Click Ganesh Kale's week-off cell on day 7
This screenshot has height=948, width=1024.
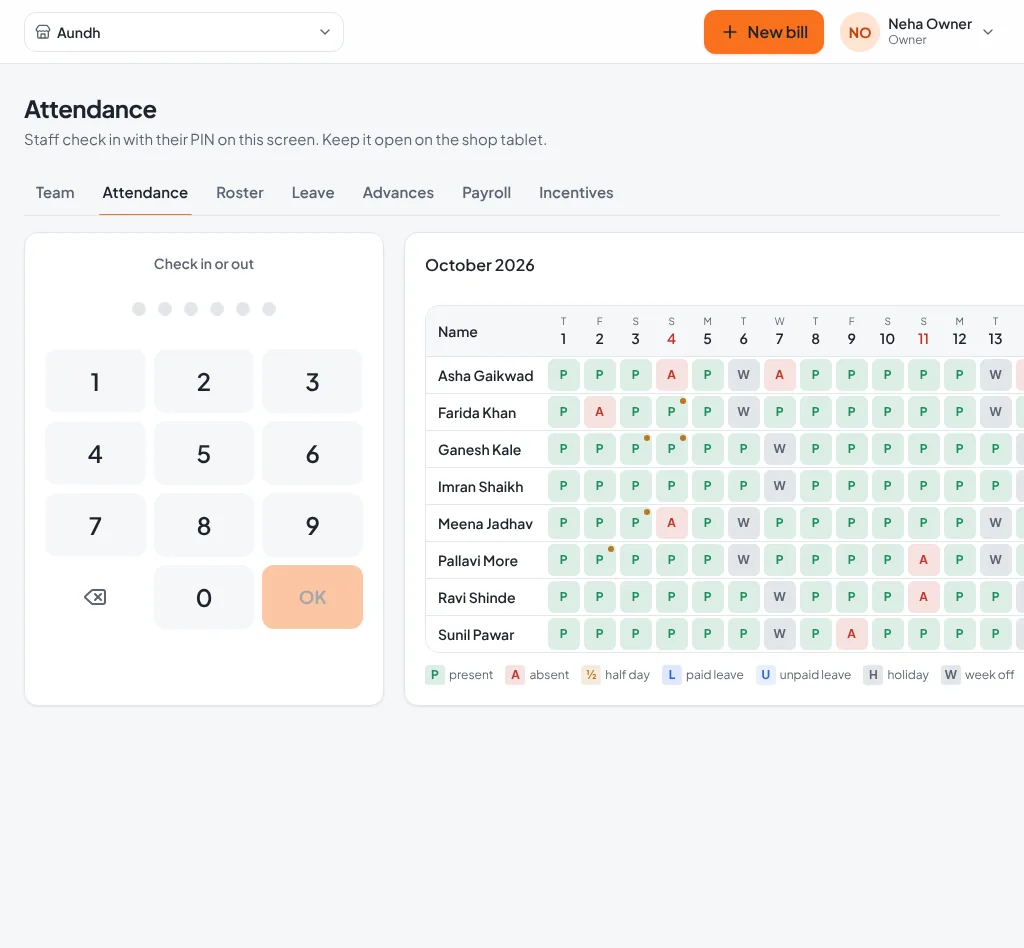pyautogui.click(x=779, y=449)
